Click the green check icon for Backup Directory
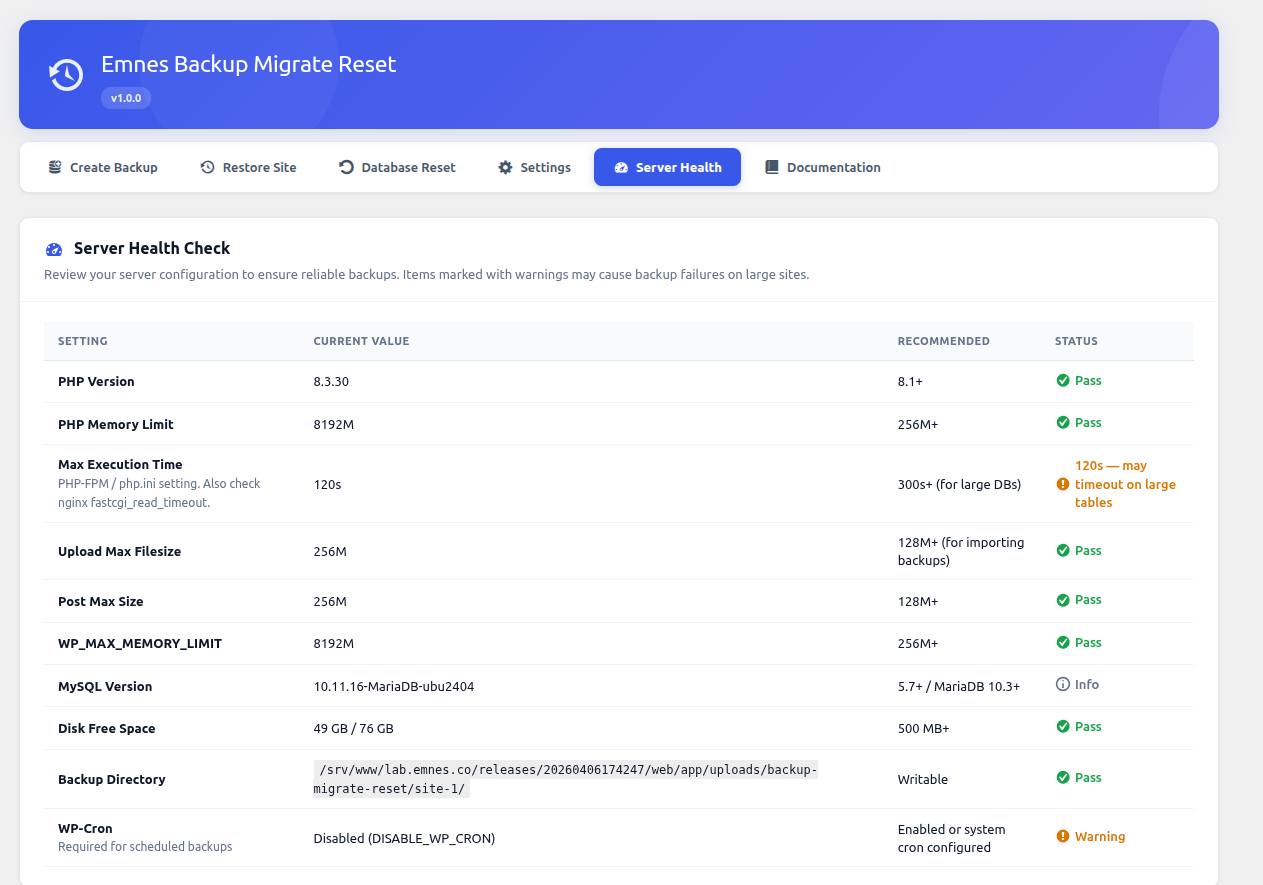This screenshot has height=885, width=1263. coord(1063,777)
